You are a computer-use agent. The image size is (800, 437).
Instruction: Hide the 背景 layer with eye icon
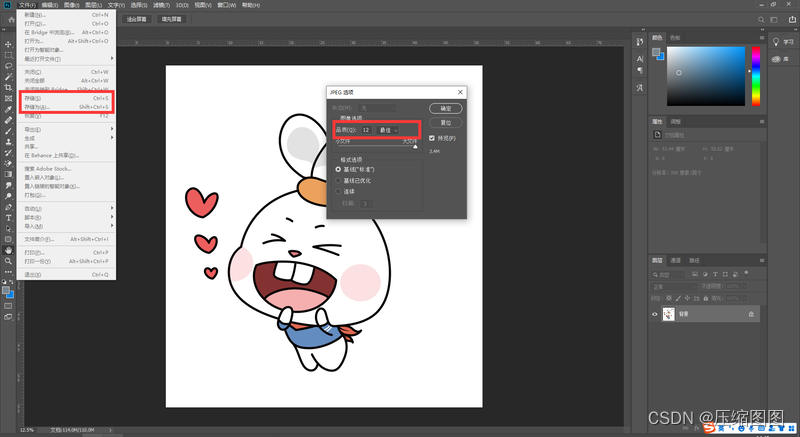coord(655,314)
